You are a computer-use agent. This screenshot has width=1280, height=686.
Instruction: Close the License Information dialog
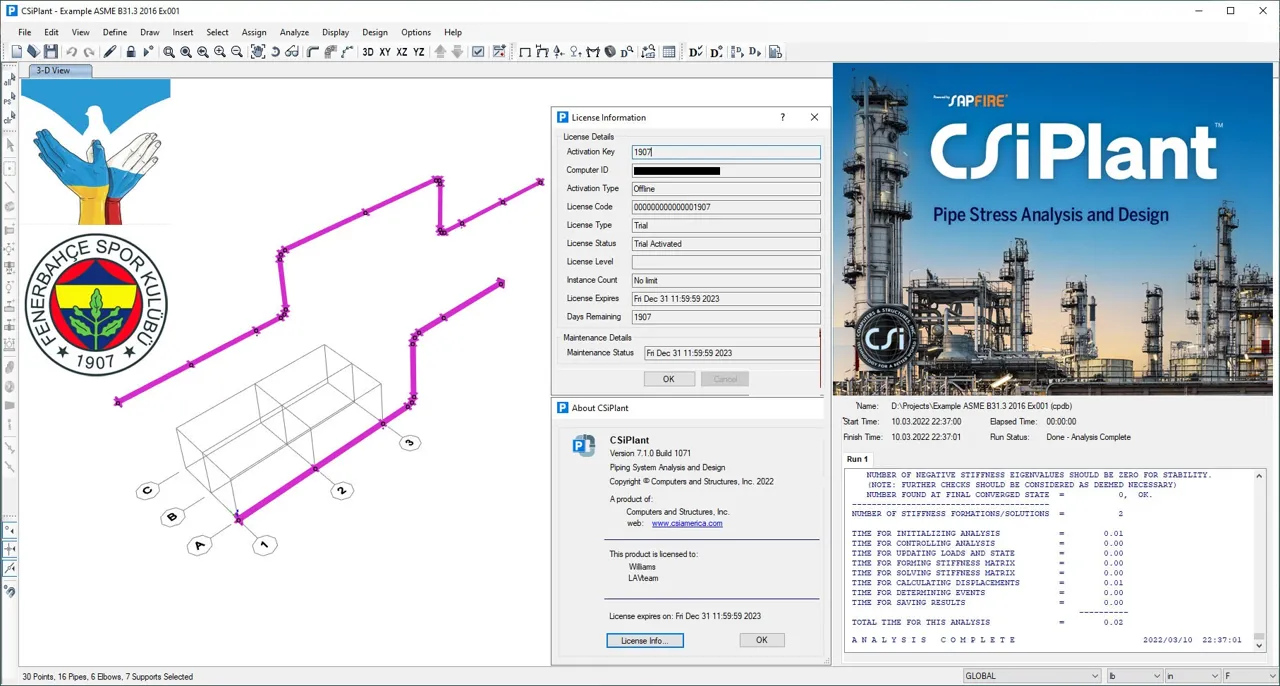(x=814, y=117)
